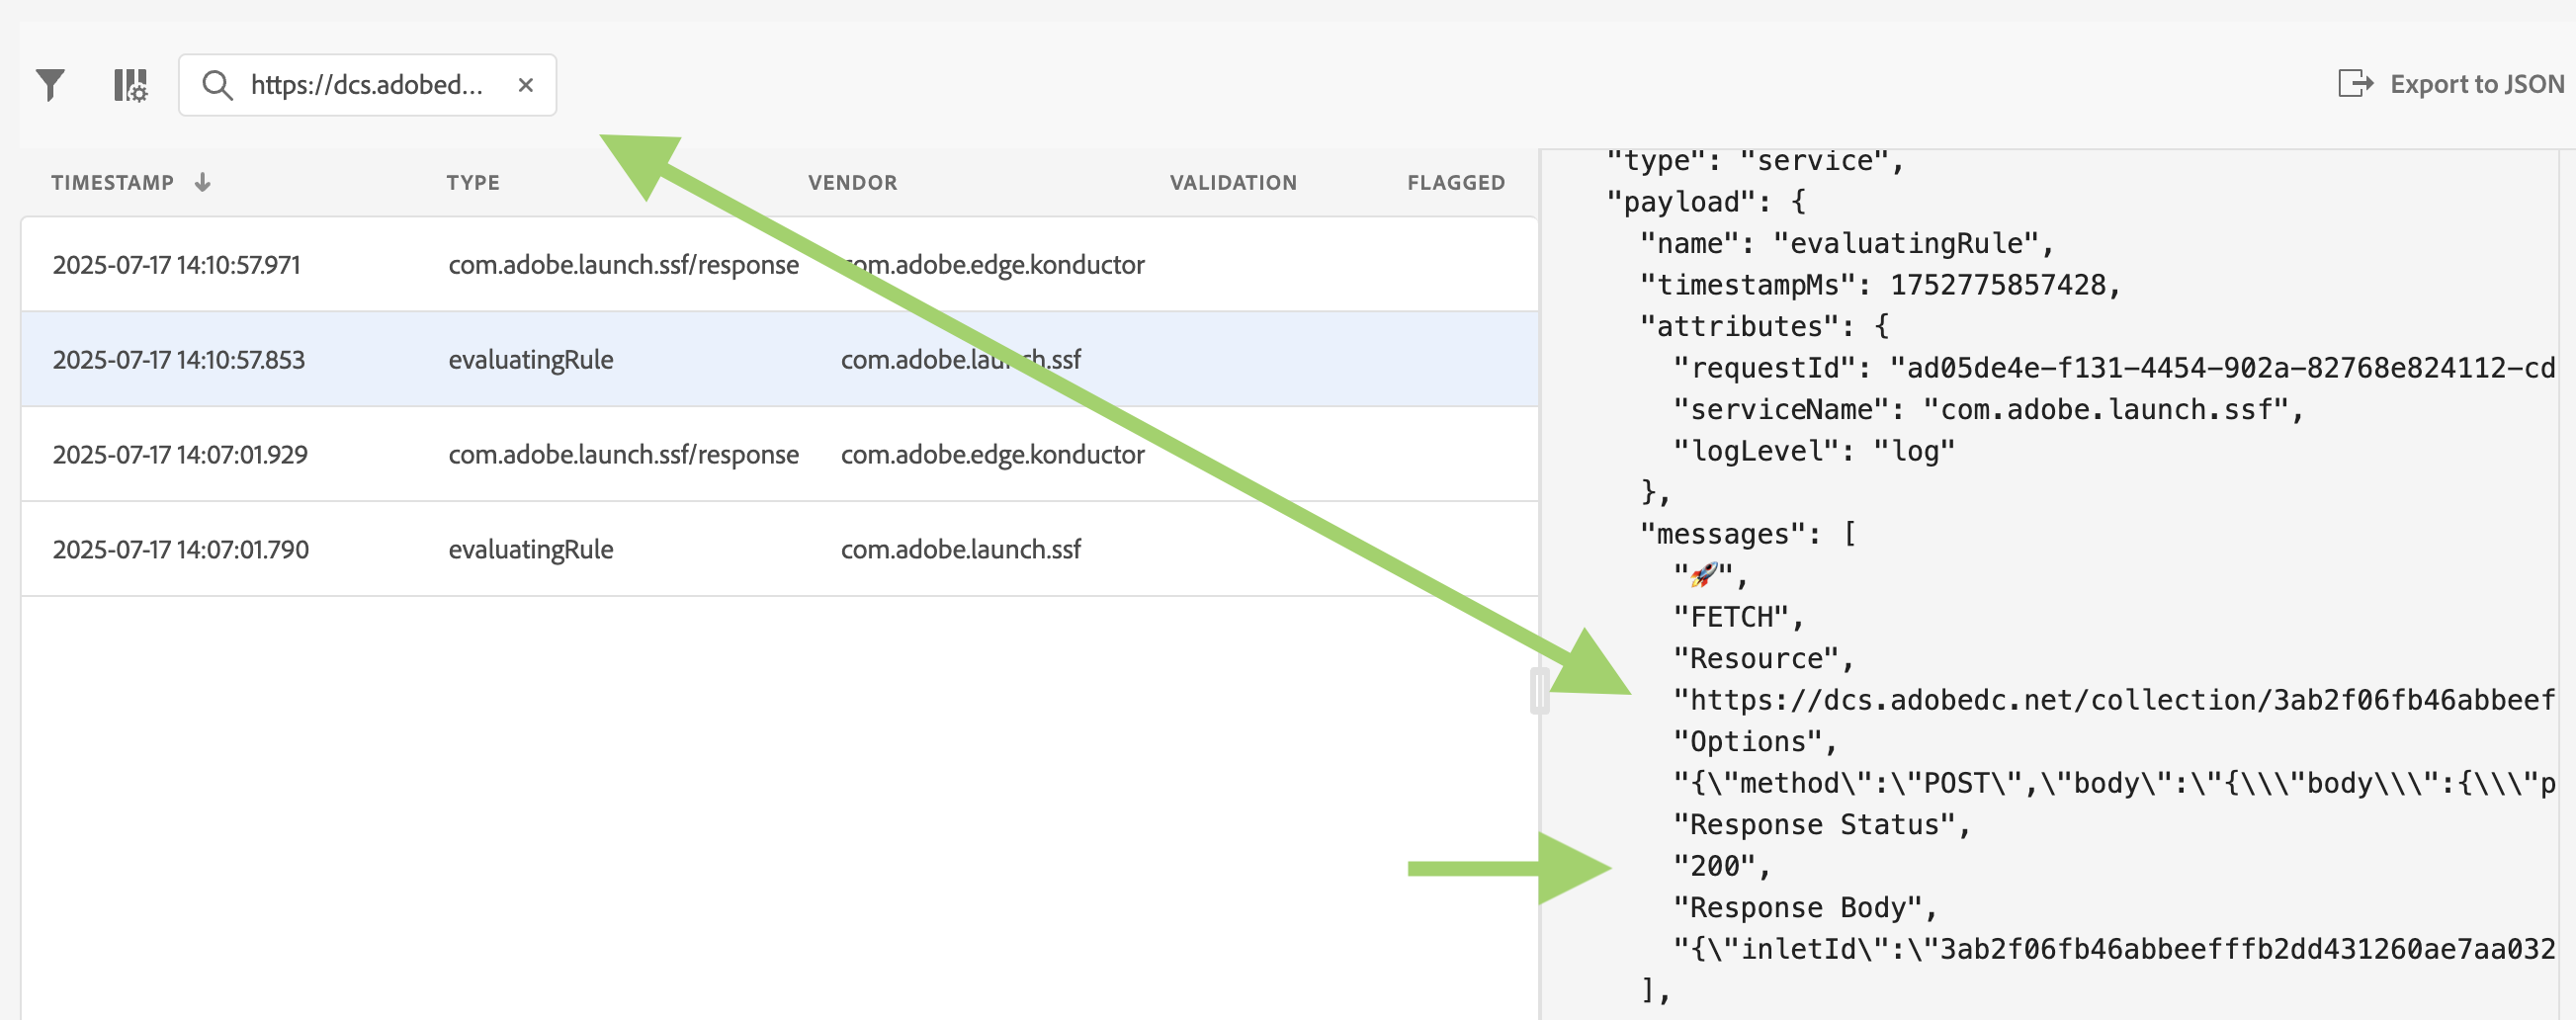
Task: Click the "Options" message entry
Action: 1755,742
